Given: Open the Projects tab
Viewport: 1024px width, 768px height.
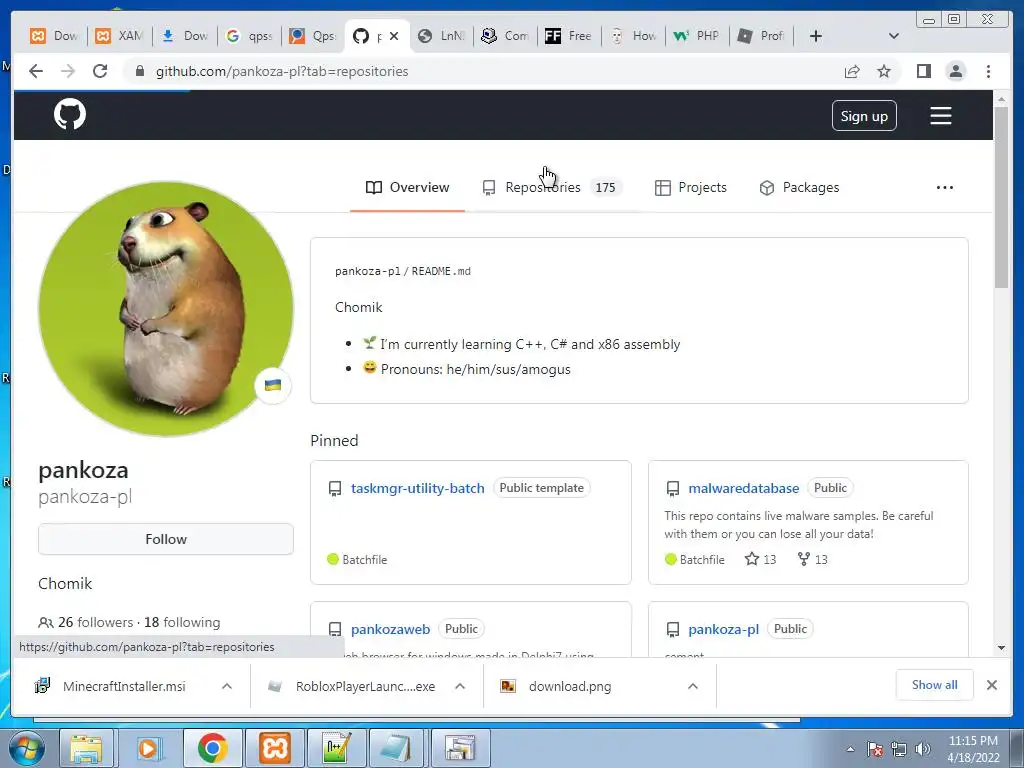Looking at the screenshot, I should 691,187.
